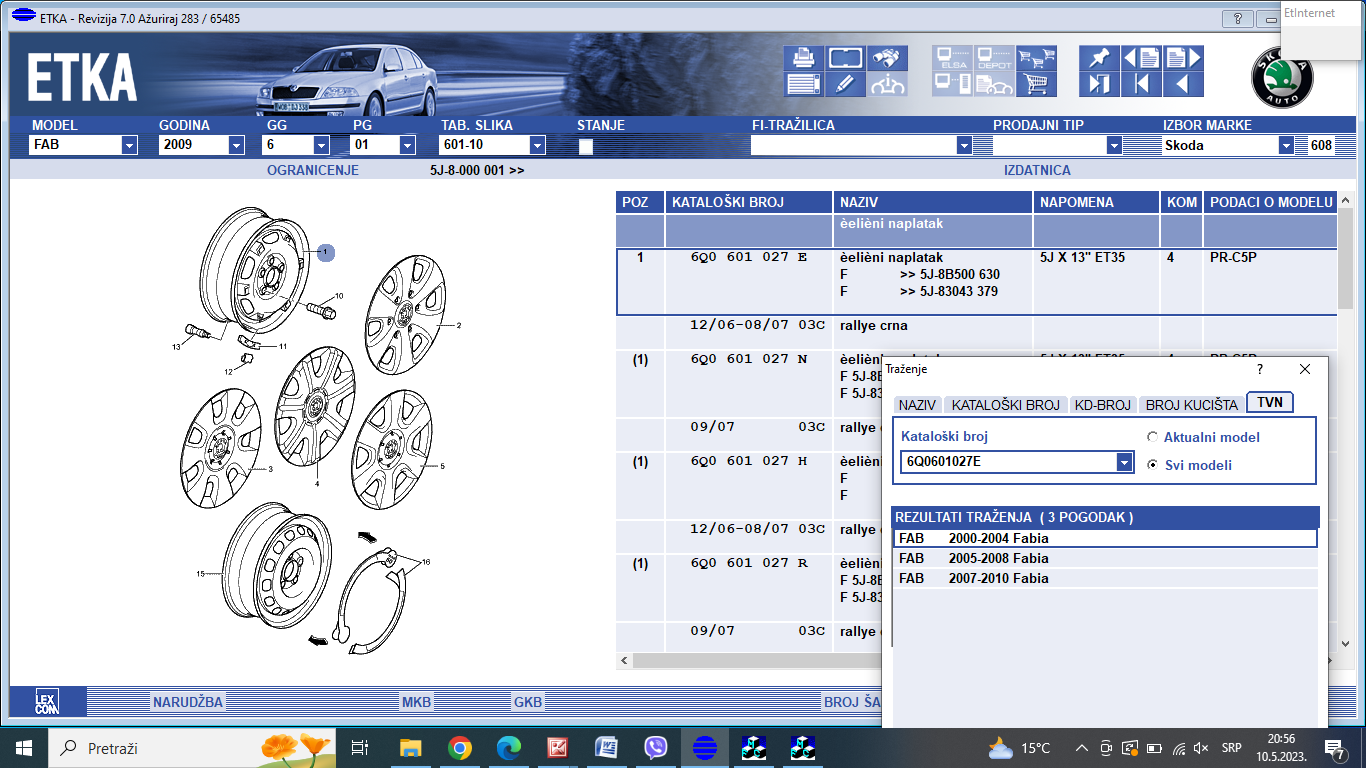Open Google Chrome from the taskbar
The image size is (1366, 768).
point(460,747)
